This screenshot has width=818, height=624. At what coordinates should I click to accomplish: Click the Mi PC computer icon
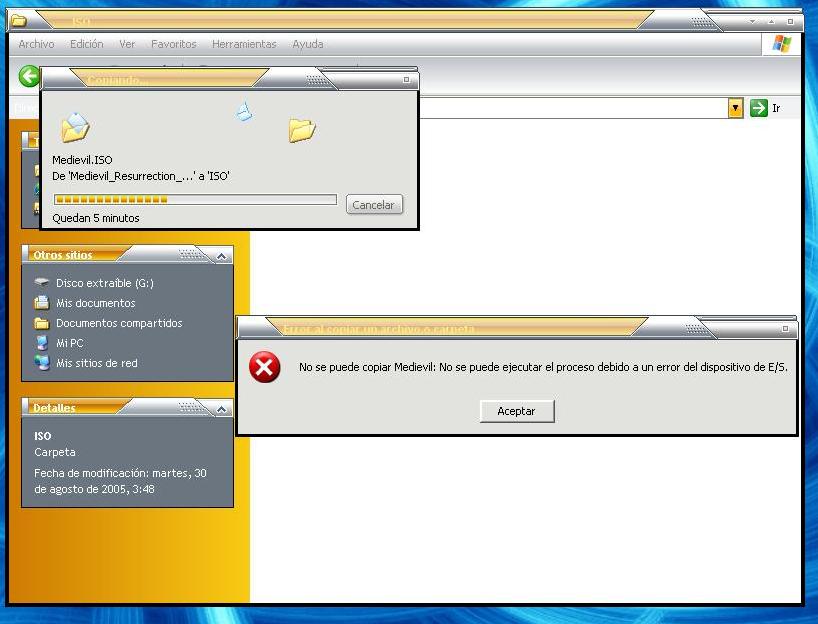[x=41, y=343]
